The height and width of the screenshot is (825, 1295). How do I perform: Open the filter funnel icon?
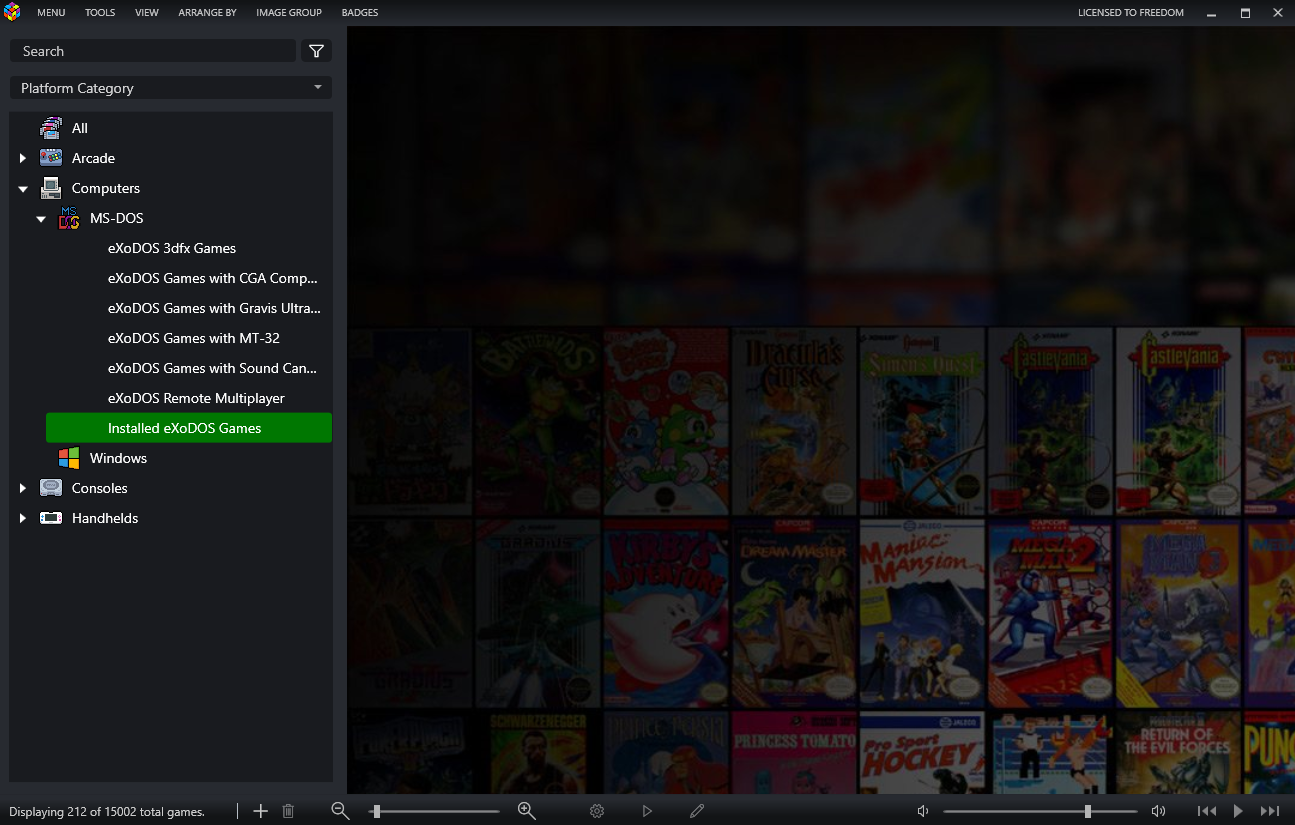[316, 51]
